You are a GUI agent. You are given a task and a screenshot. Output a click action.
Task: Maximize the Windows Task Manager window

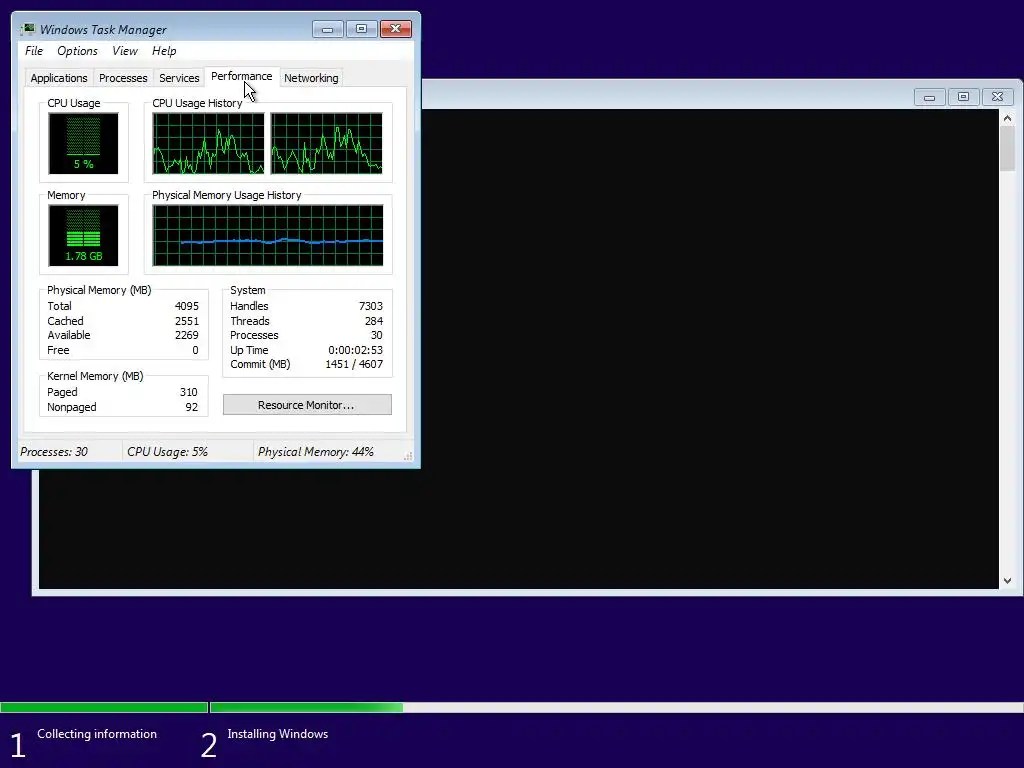(361, 29)
